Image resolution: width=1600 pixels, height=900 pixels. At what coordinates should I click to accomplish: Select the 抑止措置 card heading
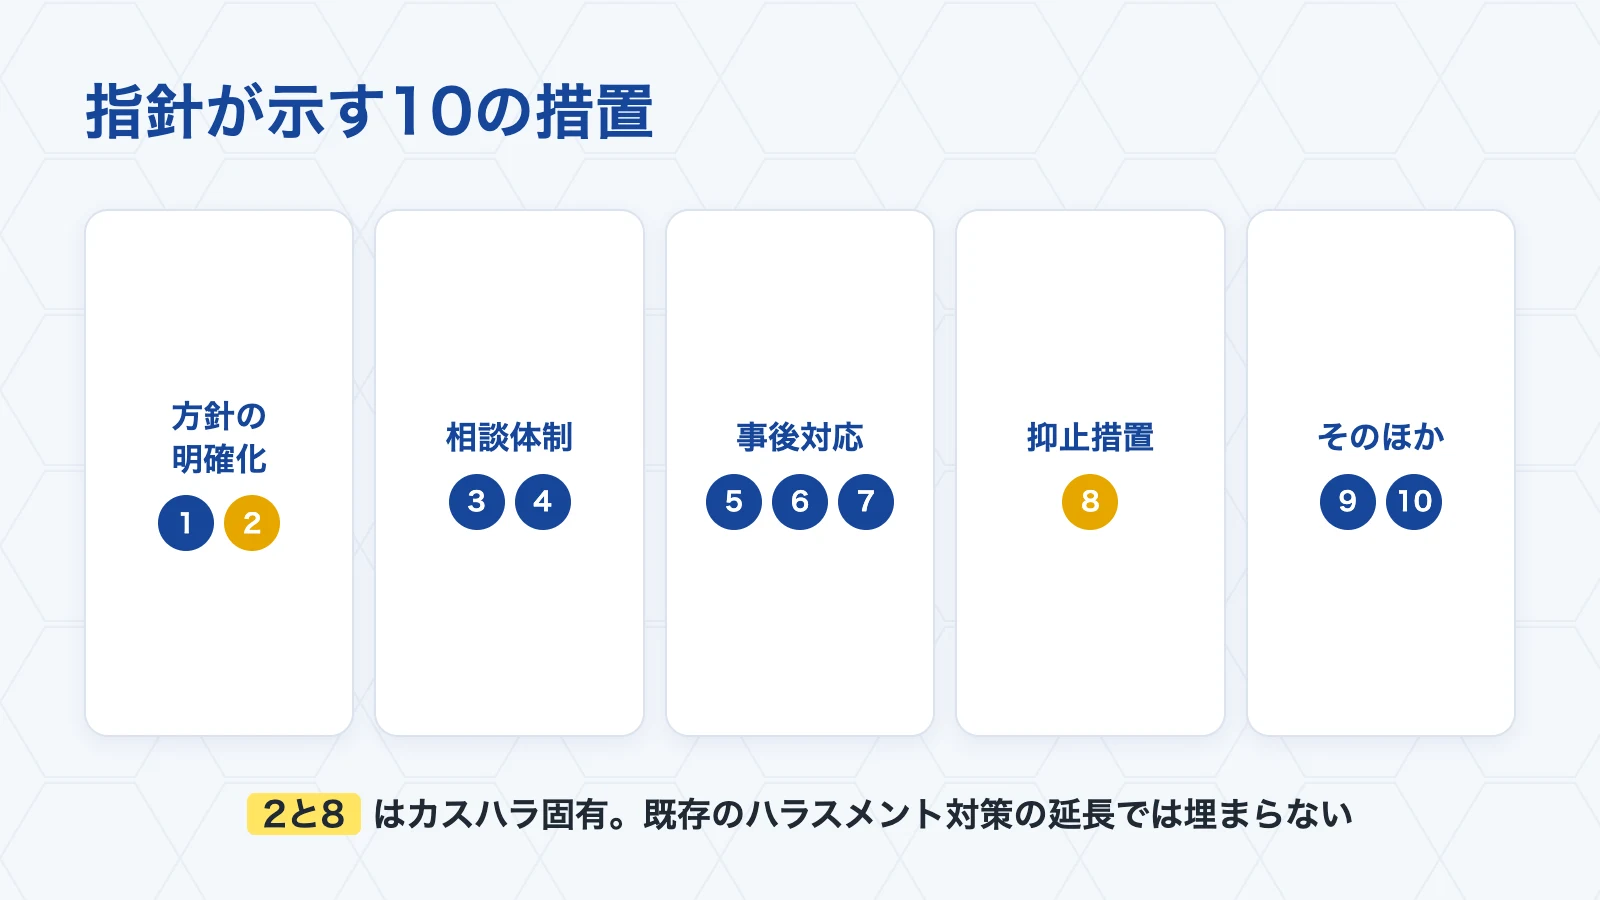coord(1090,437)
